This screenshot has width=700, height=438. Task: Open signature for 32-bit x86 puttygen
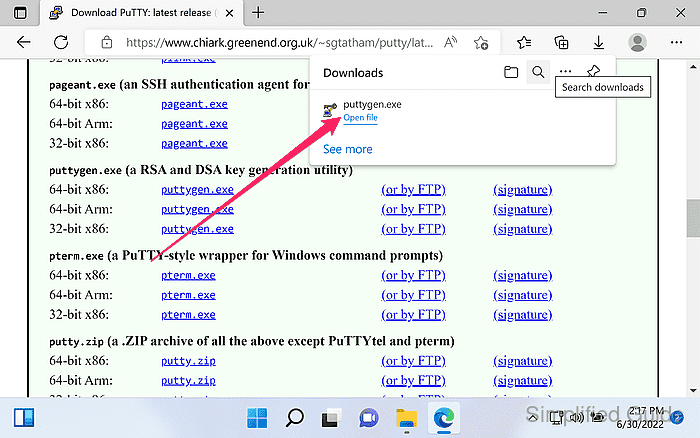pos(523,229)
